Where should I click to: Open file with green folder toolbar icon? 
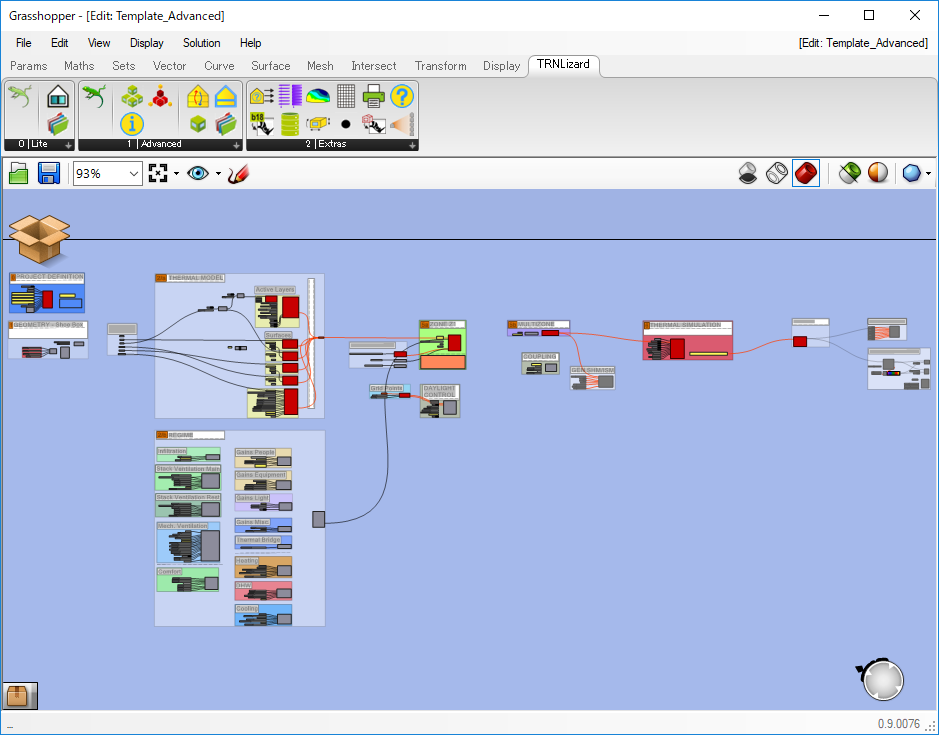(19, 174)
